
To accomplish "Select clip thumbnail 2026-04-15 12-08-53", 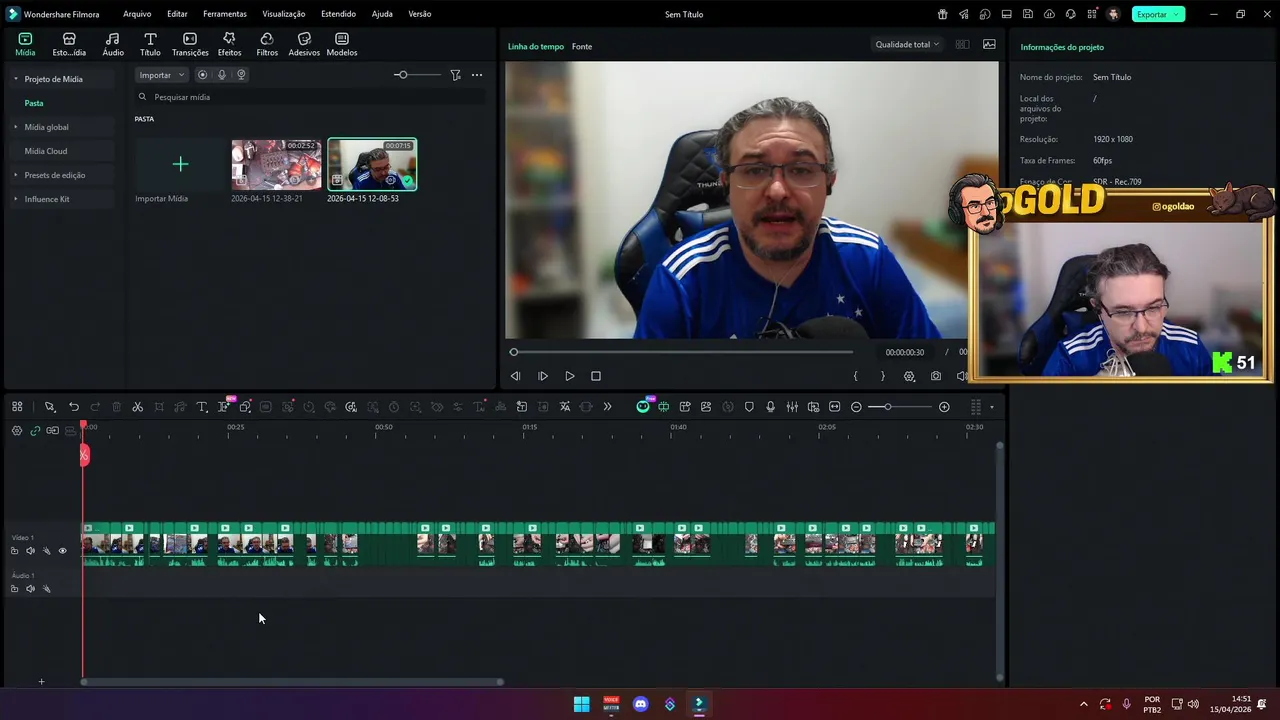I will [x=372, y=164].
